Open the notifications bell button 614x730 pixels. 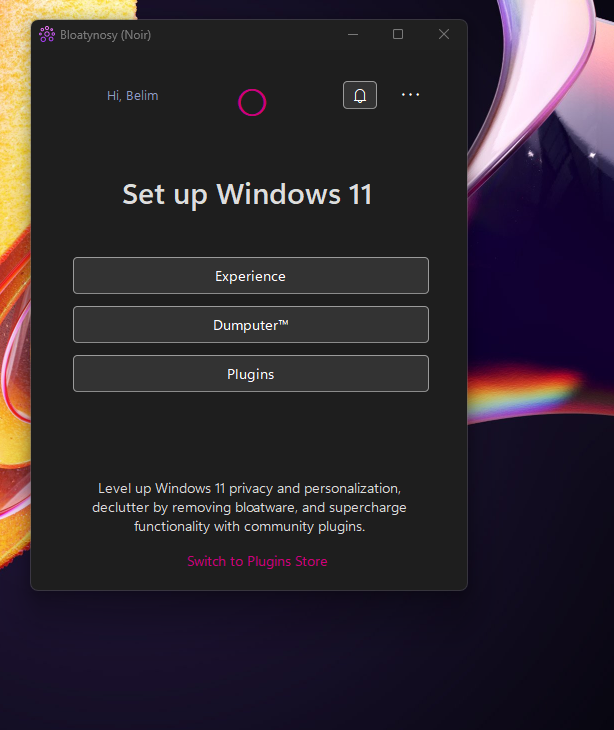(x=360, y=95)
